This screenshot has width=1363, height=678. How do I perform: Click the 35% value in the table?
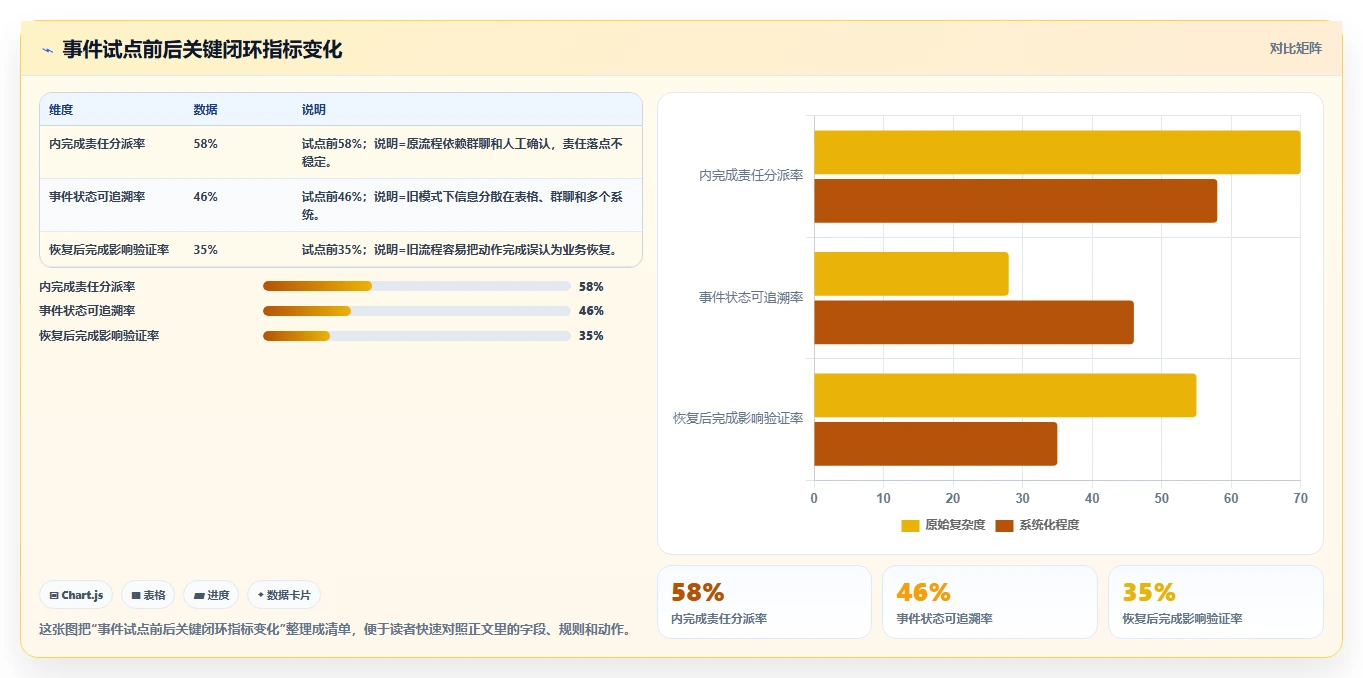pos(205,250)
